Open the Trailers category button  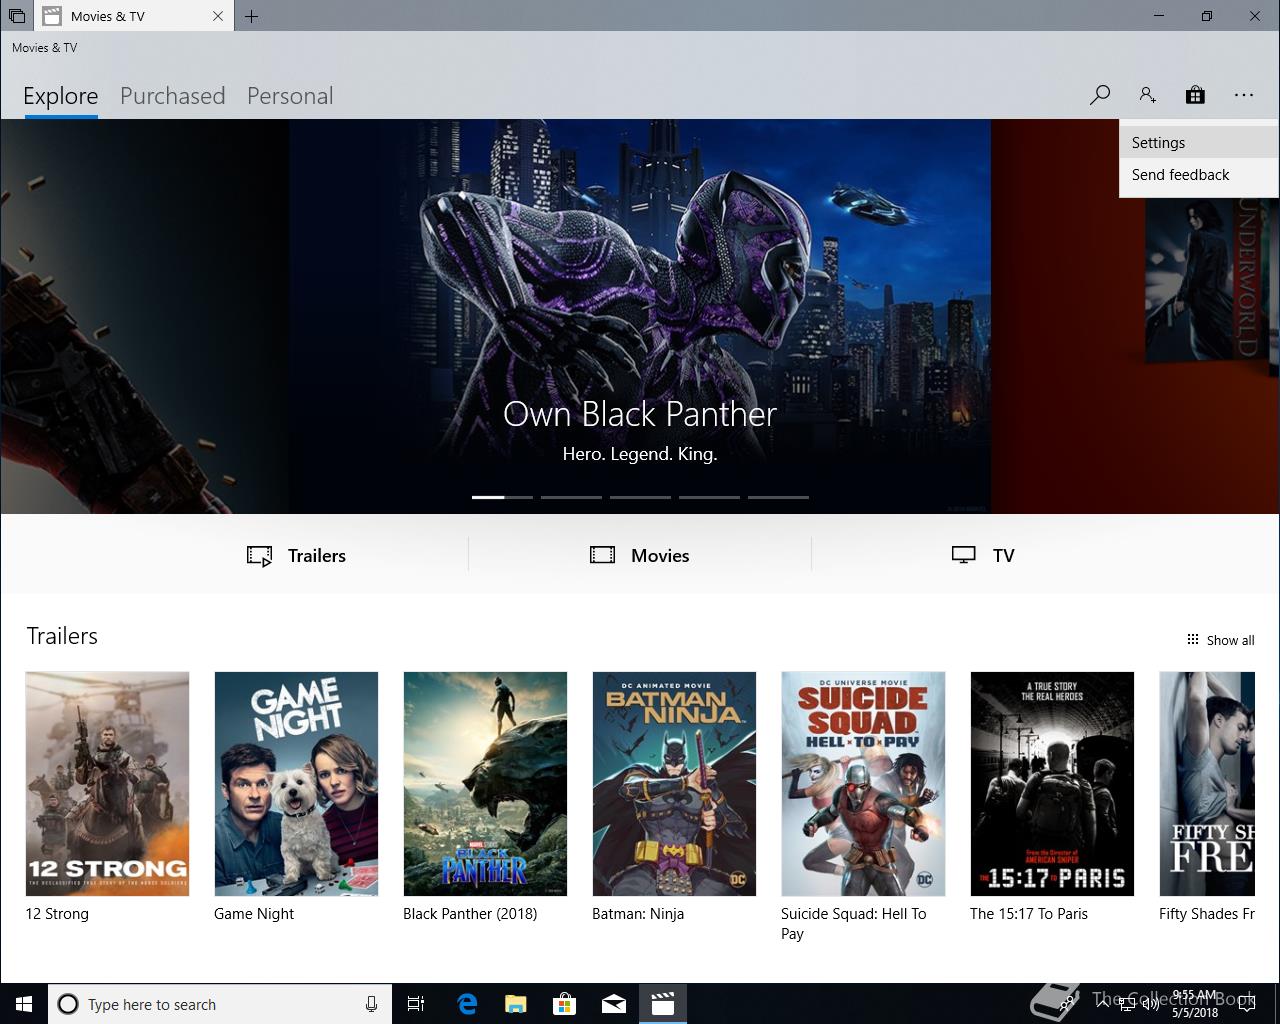tap(297, 556)
